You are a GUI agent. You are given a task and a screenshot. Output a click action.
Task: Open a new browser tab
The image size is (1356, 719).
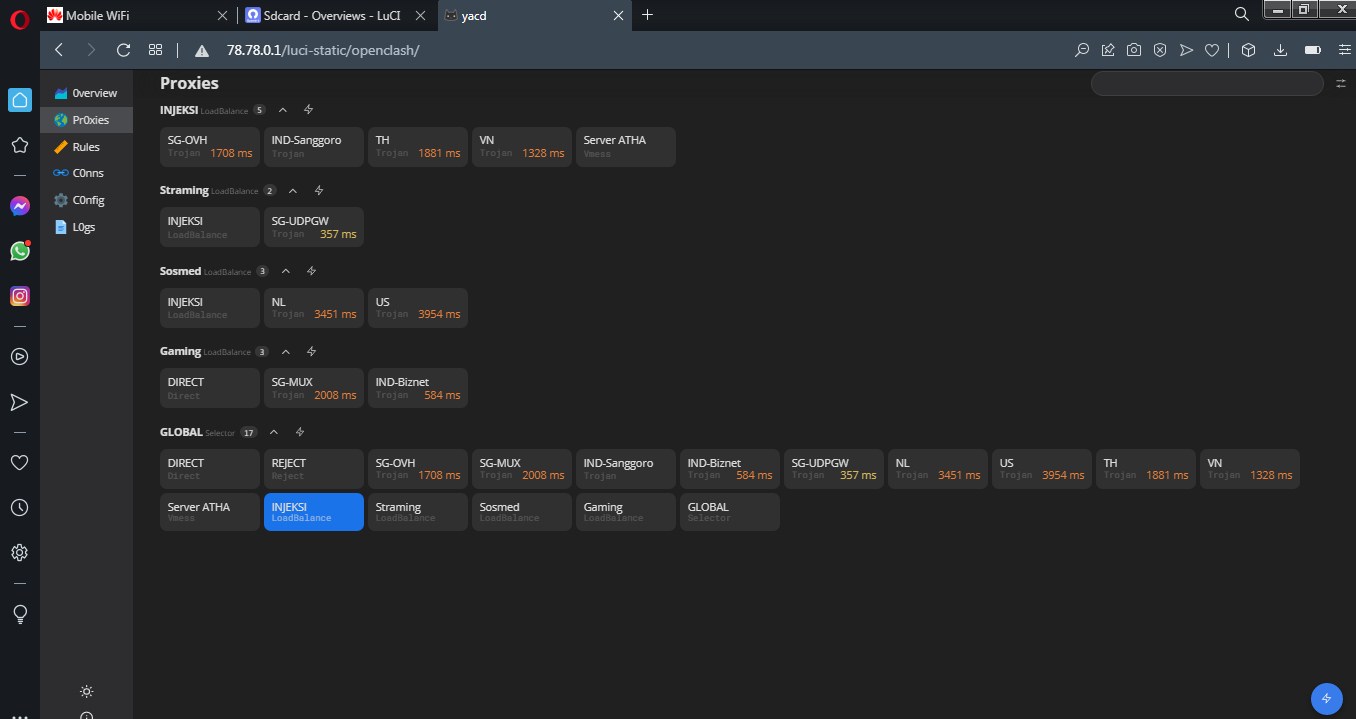647,15
